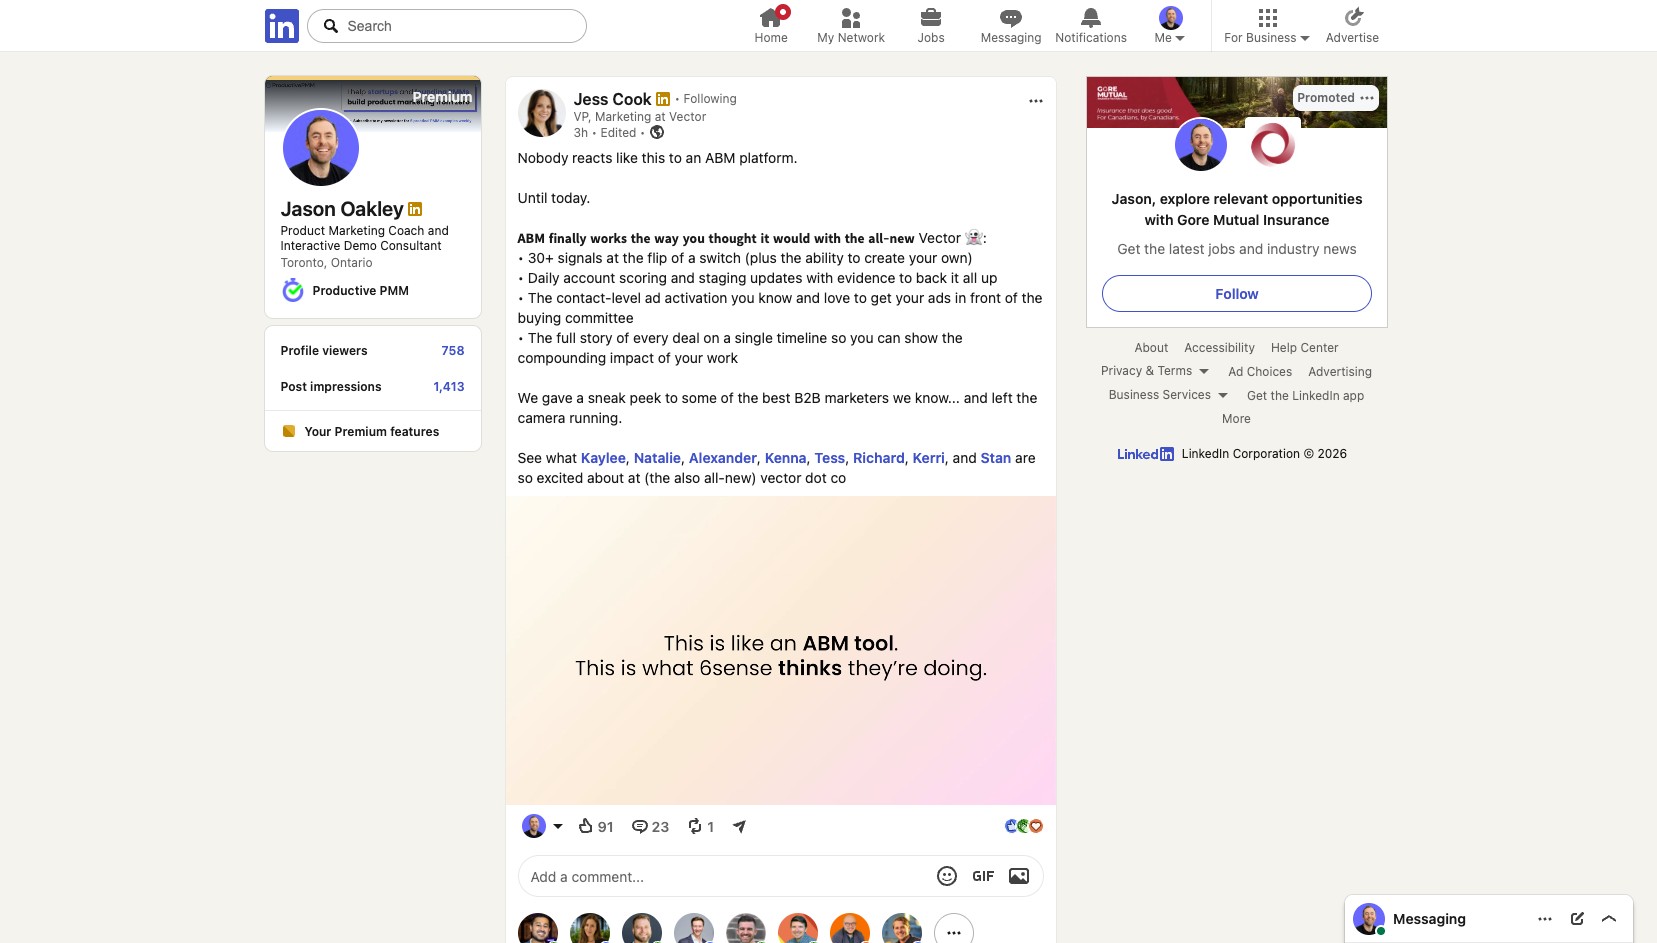Viewport: 1657px width, 943px height.
Task: View Notifications bell
Action: 1091,26
